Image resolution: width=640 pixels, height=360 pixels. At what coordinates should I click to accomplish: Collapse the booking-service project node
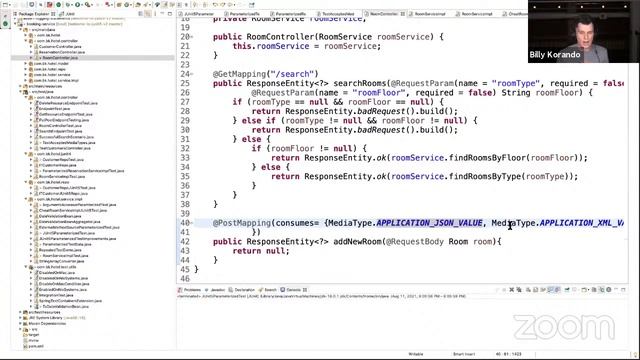coord(15,24)
